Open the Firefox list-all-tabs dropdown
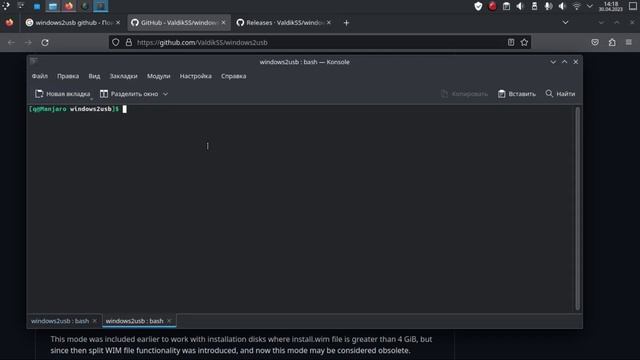This screenshot has height=360, width=640. pos(565,23)
